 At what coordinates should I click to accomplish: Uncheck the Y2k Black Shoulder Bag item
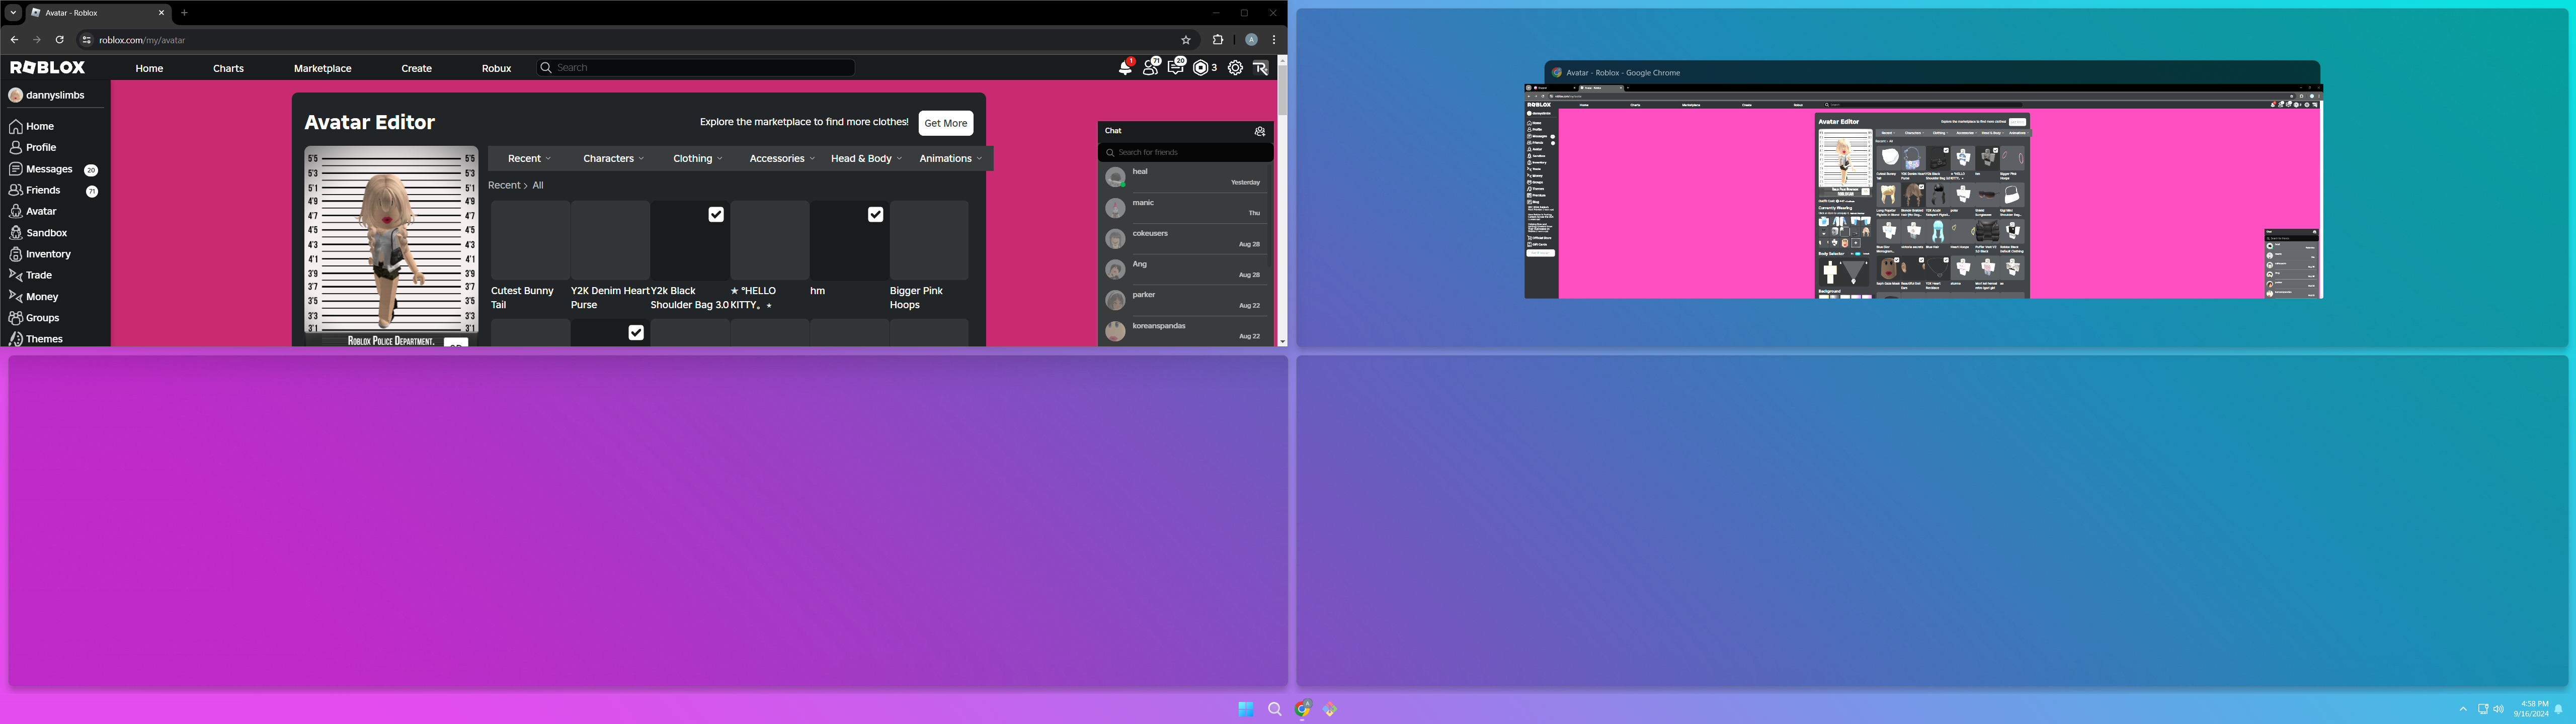point(715,215)
